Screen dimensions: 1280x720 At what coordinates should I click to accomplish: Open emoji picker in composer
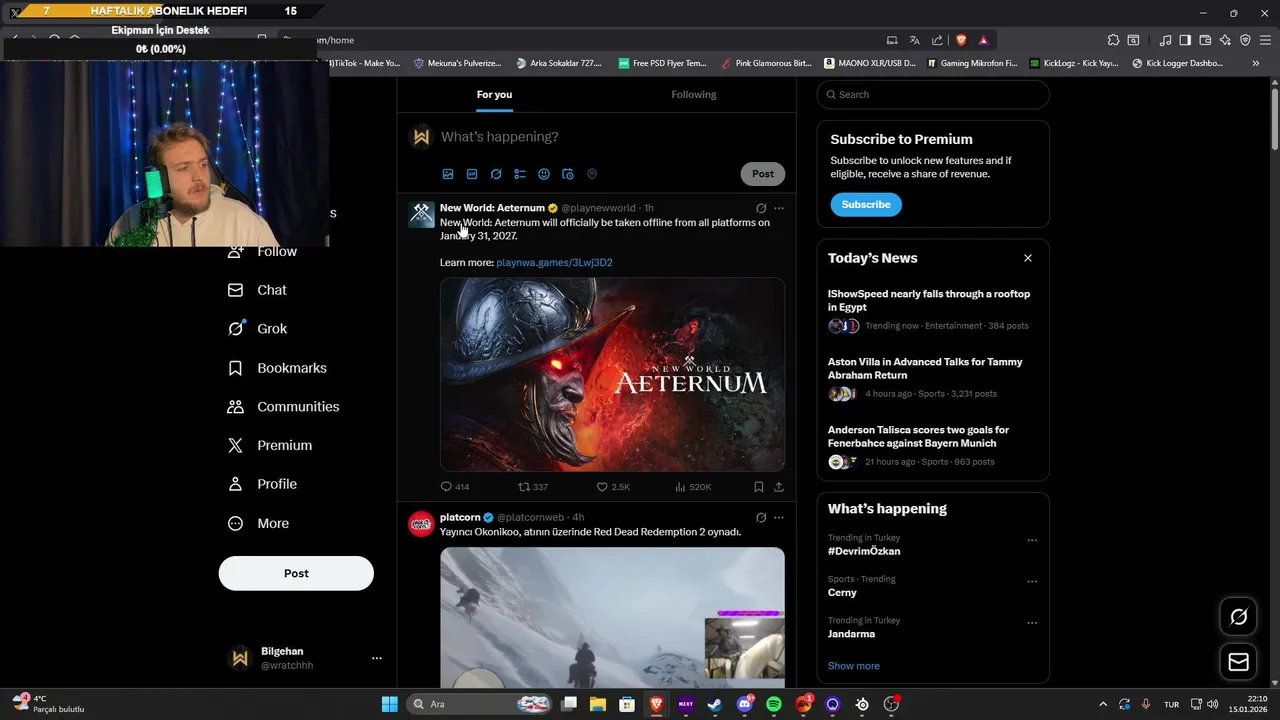[544, 174]
